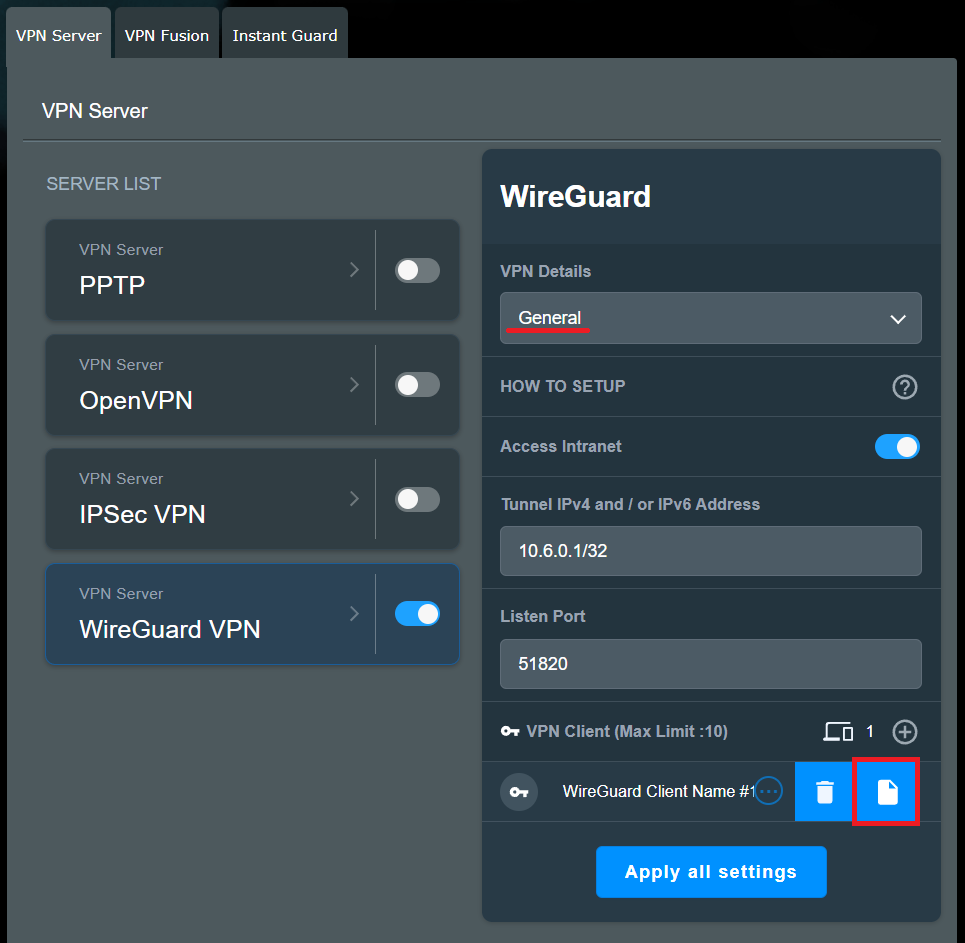This screenshot has width=965, height=943.
Task: Click the VPN Client (Max Limit :10) label
Action: [x=627, y=731]
